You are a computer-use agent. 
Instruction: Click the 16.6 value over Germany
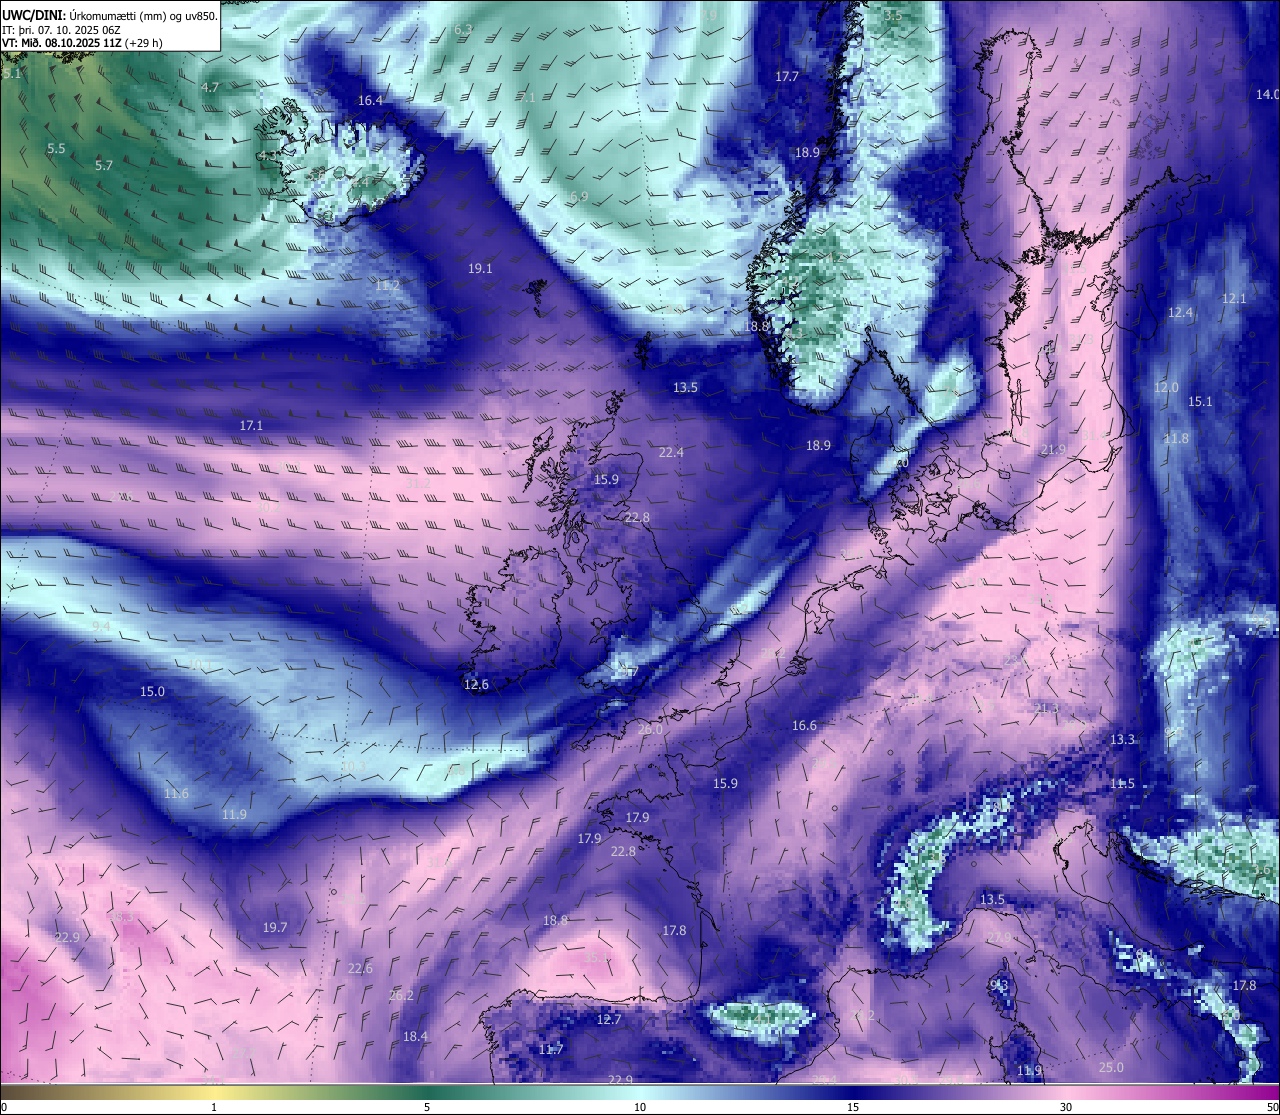pos(804,726)
